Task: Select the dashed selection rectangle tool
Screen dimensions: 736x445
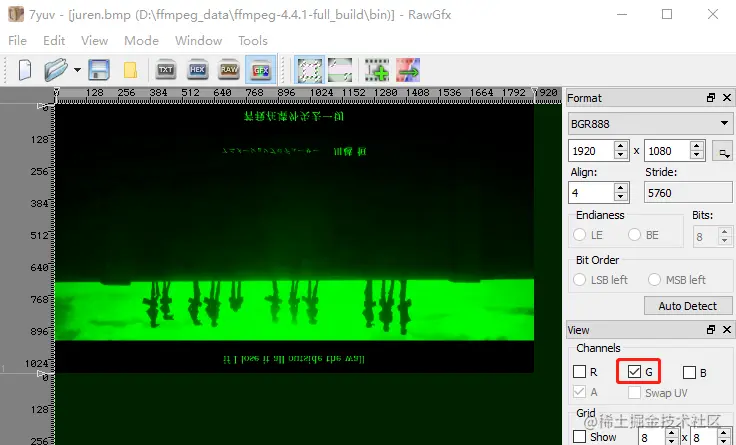Action: point(310,70)
